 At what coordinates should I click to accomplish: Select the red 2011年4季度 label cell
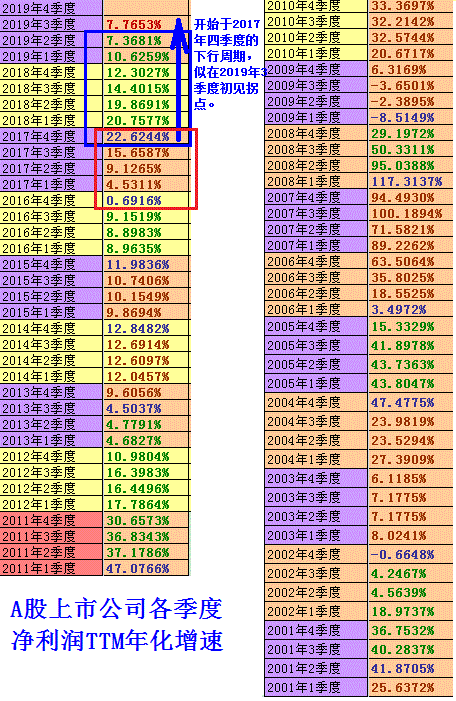tap(51, 520)
